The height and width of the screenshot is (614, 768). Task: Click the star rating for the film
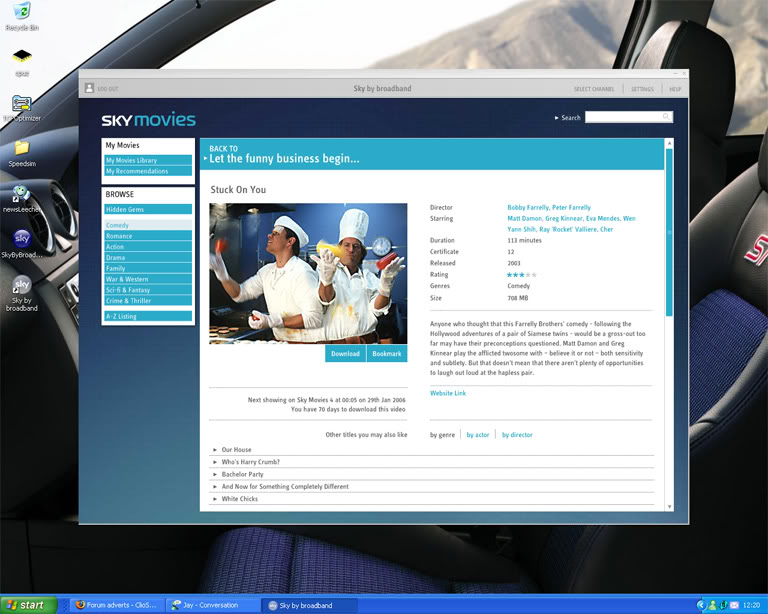tap(521, 274)
